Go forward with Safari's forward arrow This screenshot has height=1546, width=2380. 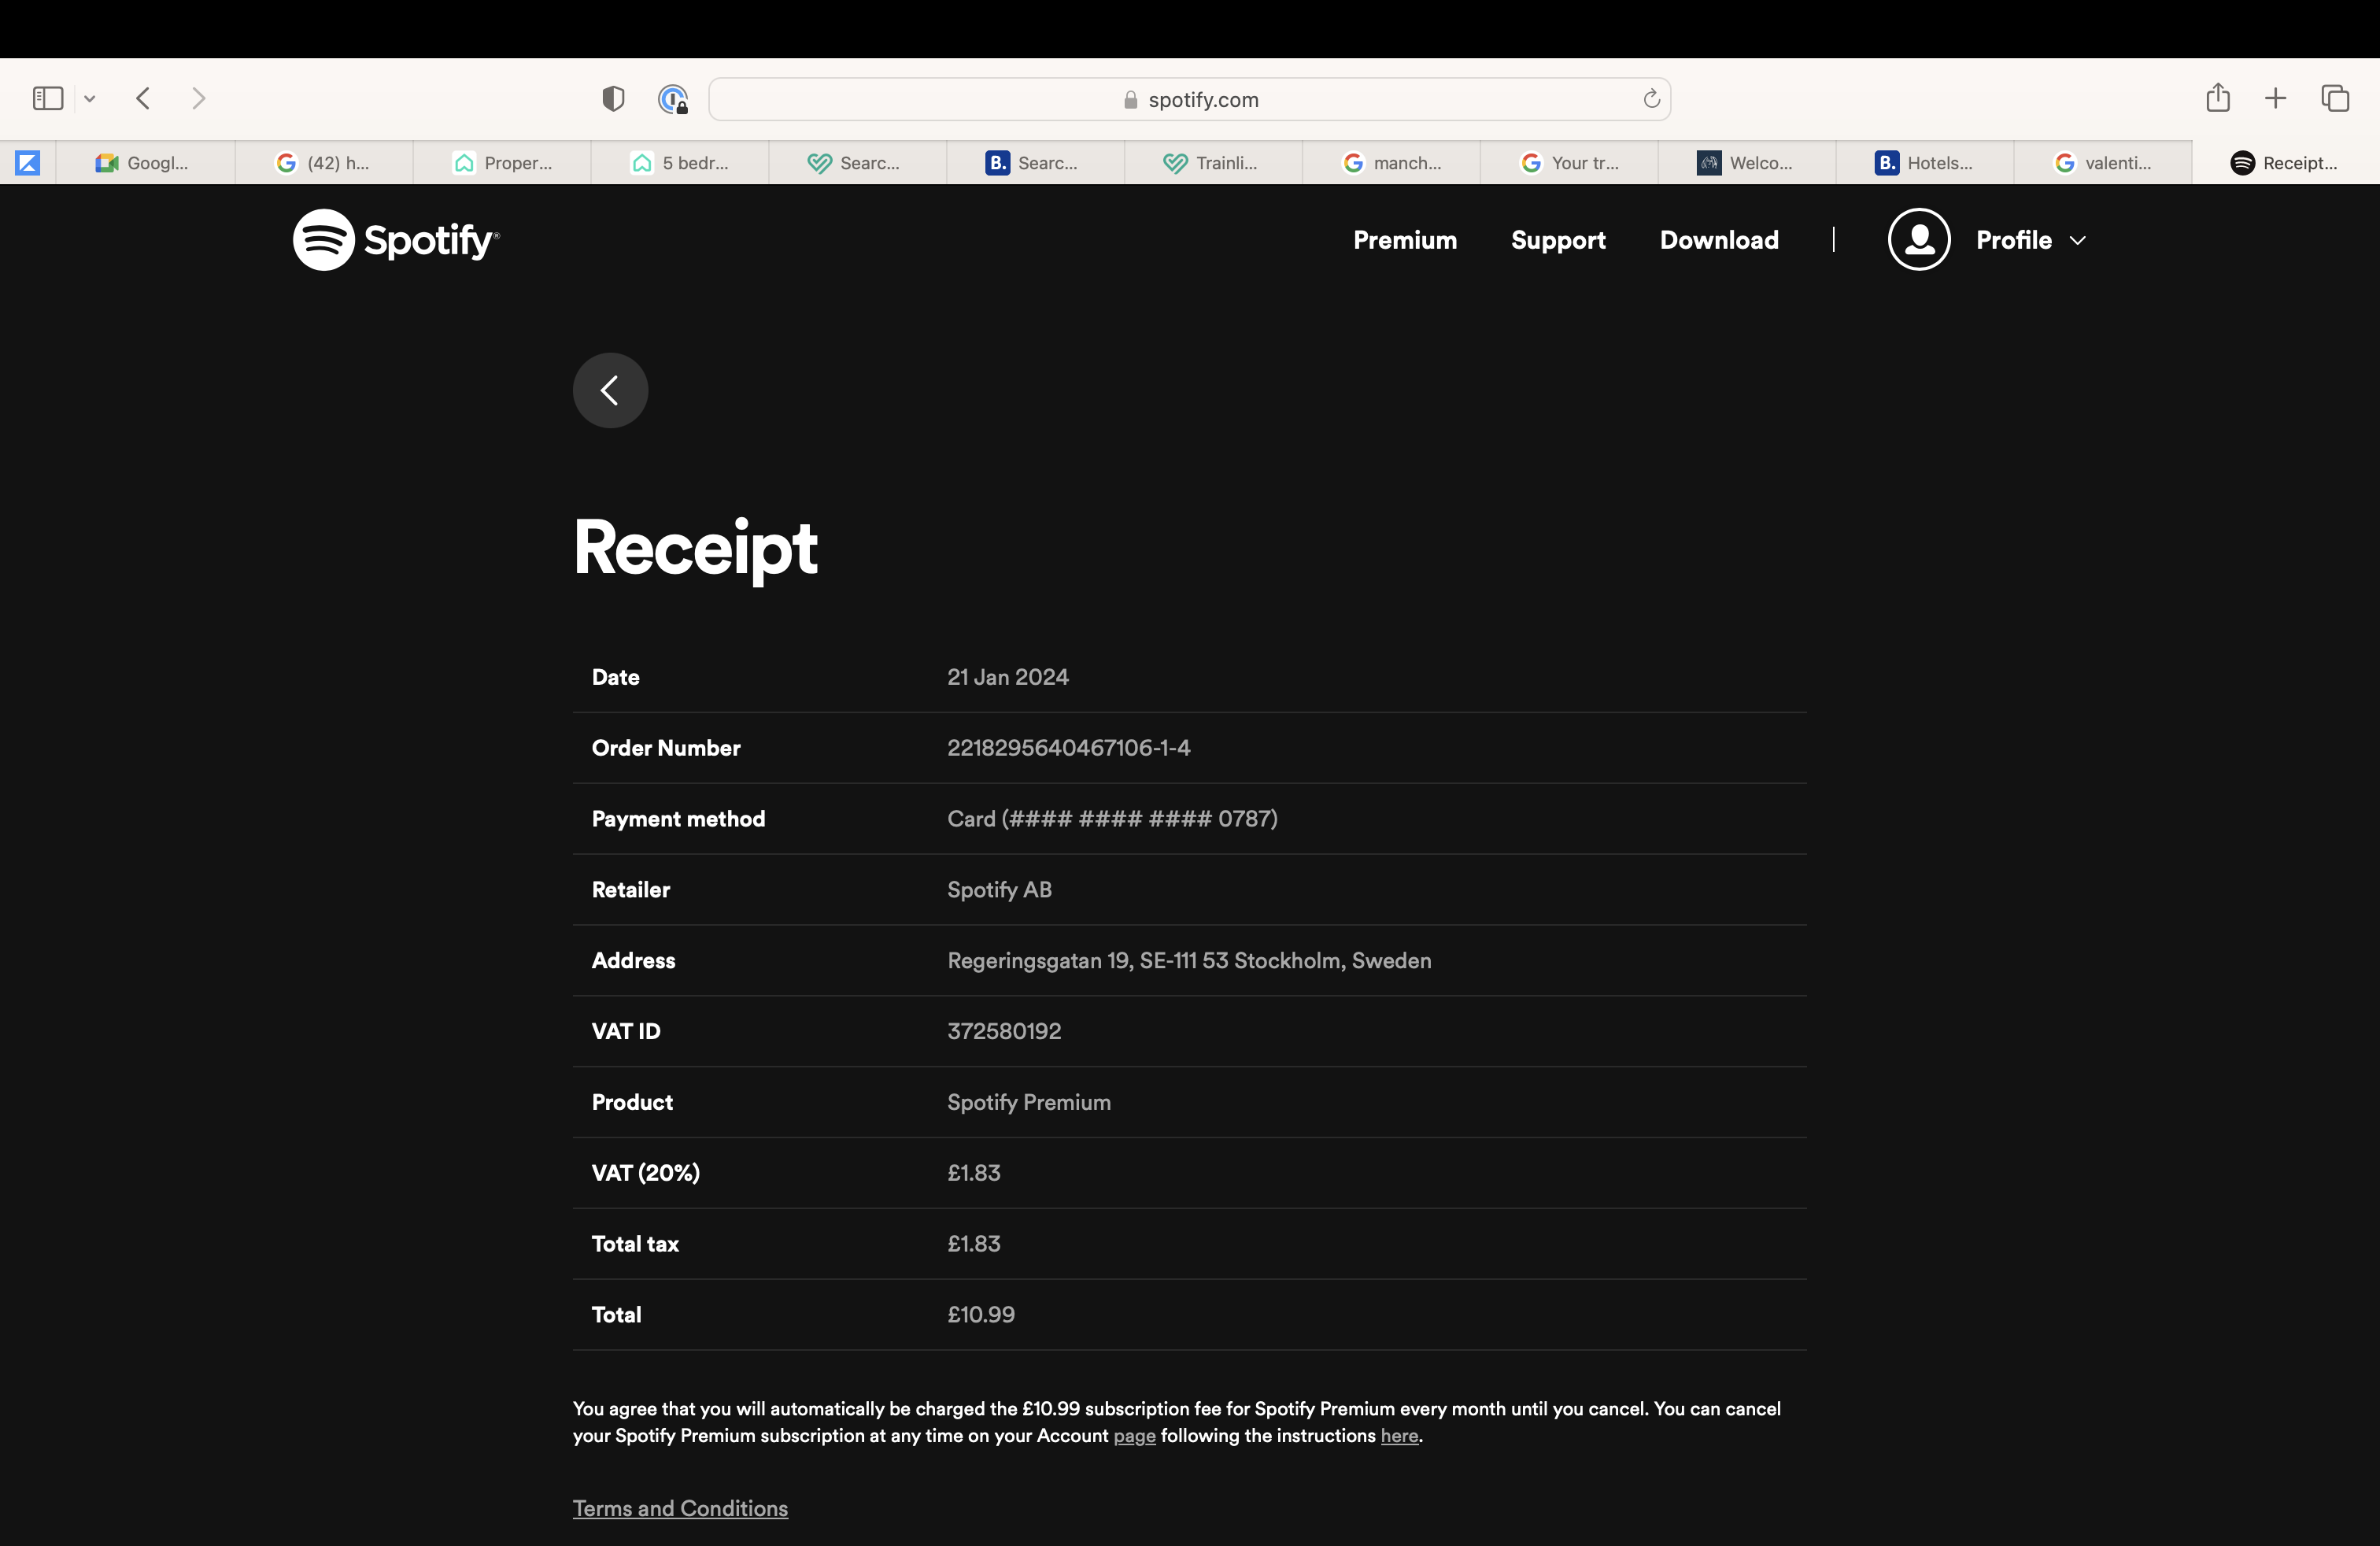(x=199, y=98)
